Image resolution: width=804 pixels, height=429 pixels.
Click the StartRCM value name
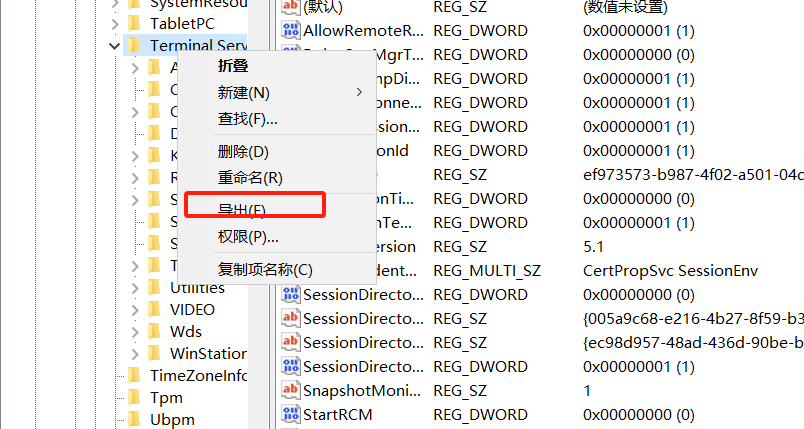click(x=337, y=414)
